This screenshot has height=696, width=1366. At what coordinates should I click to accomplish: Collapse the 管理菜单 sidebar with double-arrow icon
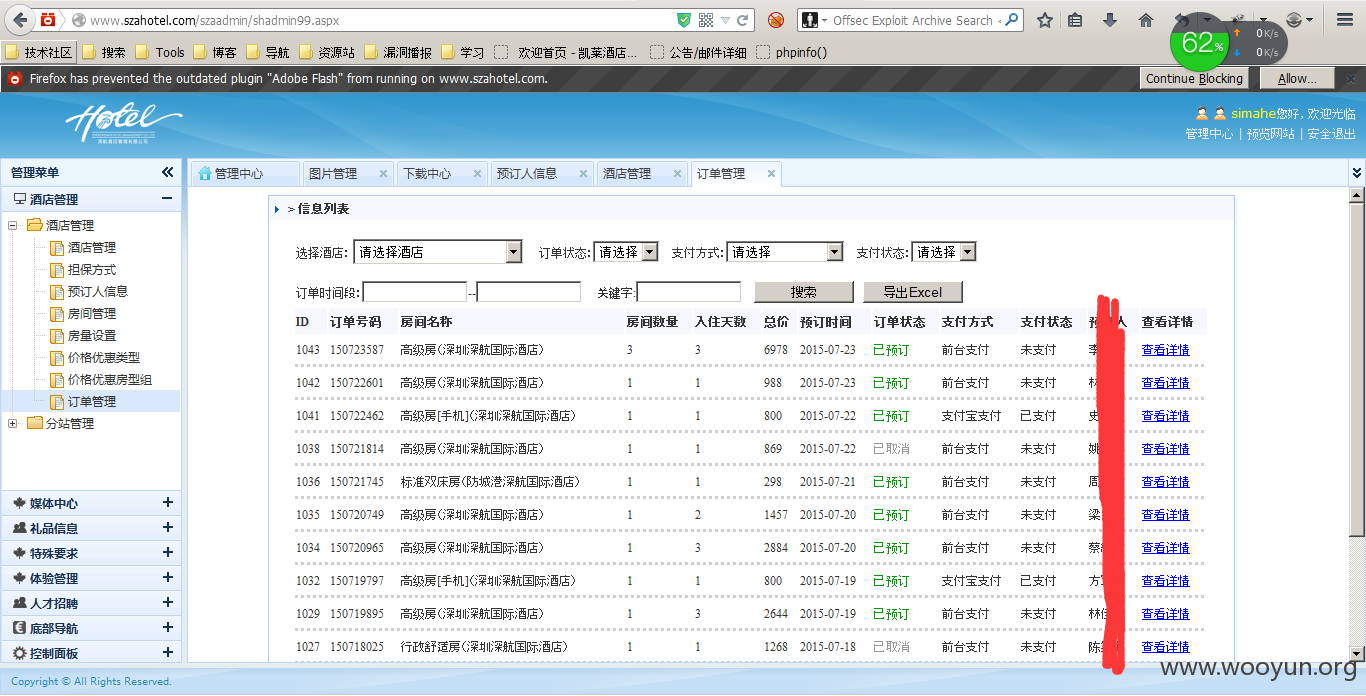point(167,172)
